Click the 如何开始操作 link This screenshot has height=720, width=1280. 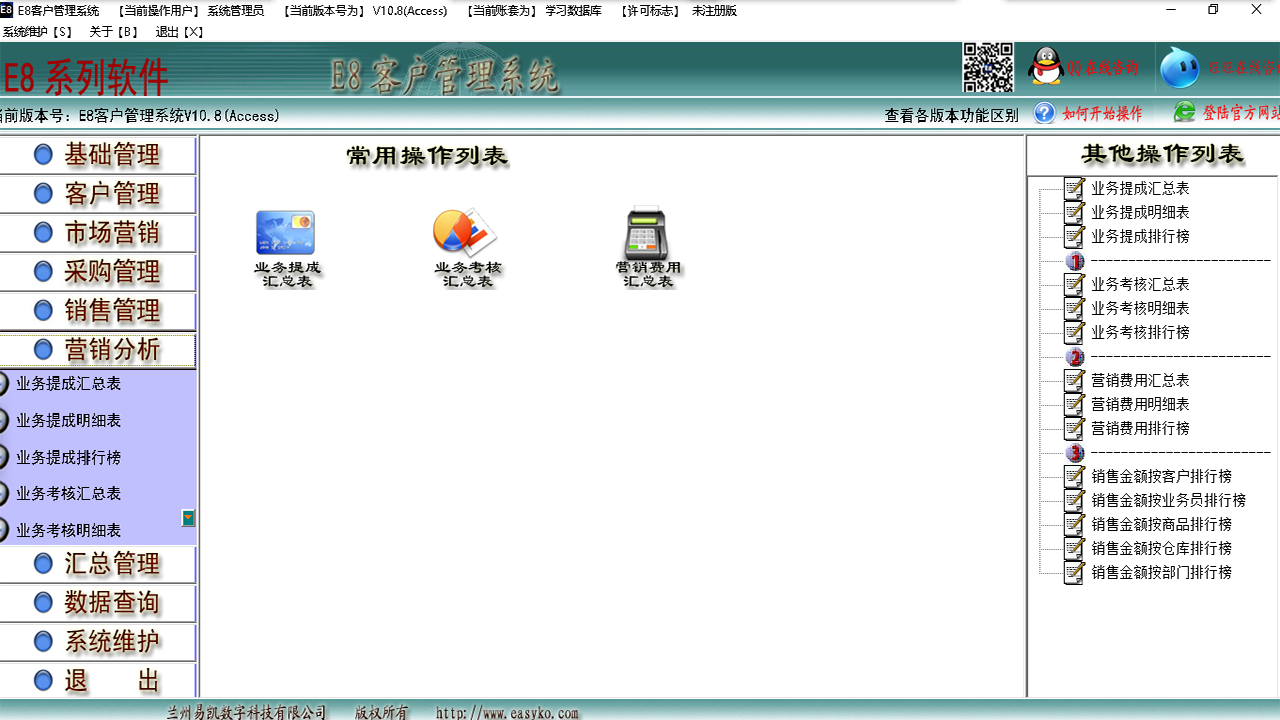point(1102,113)
